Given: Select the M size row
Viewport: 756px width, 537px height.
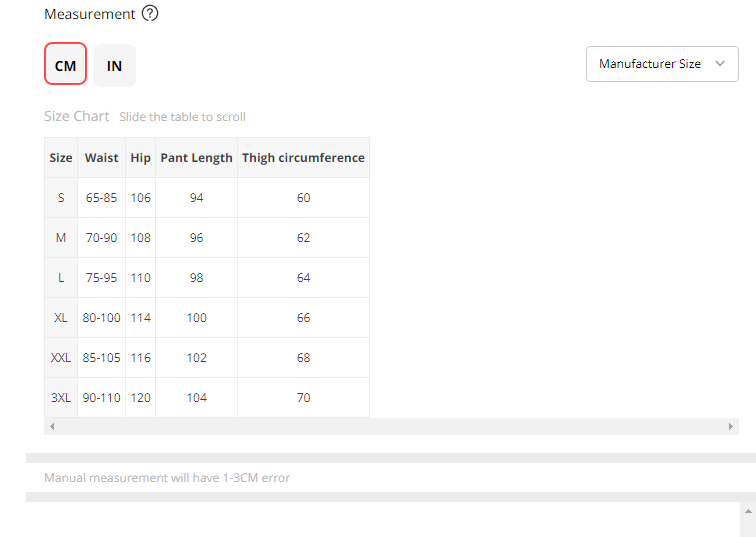Looking at the screenshot, I should tap(61, 238).
